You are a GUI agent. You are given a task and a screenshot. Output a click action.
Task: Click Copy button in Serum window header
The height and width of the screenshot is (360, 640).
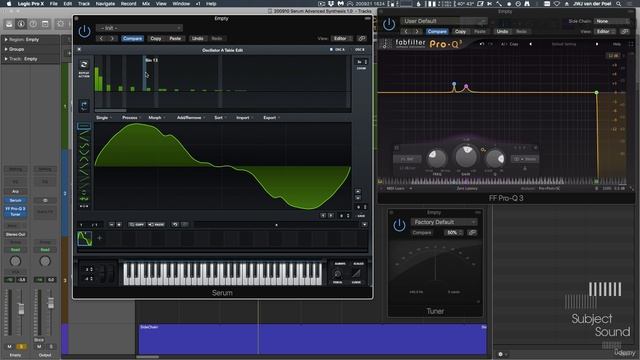coord(156,38)
